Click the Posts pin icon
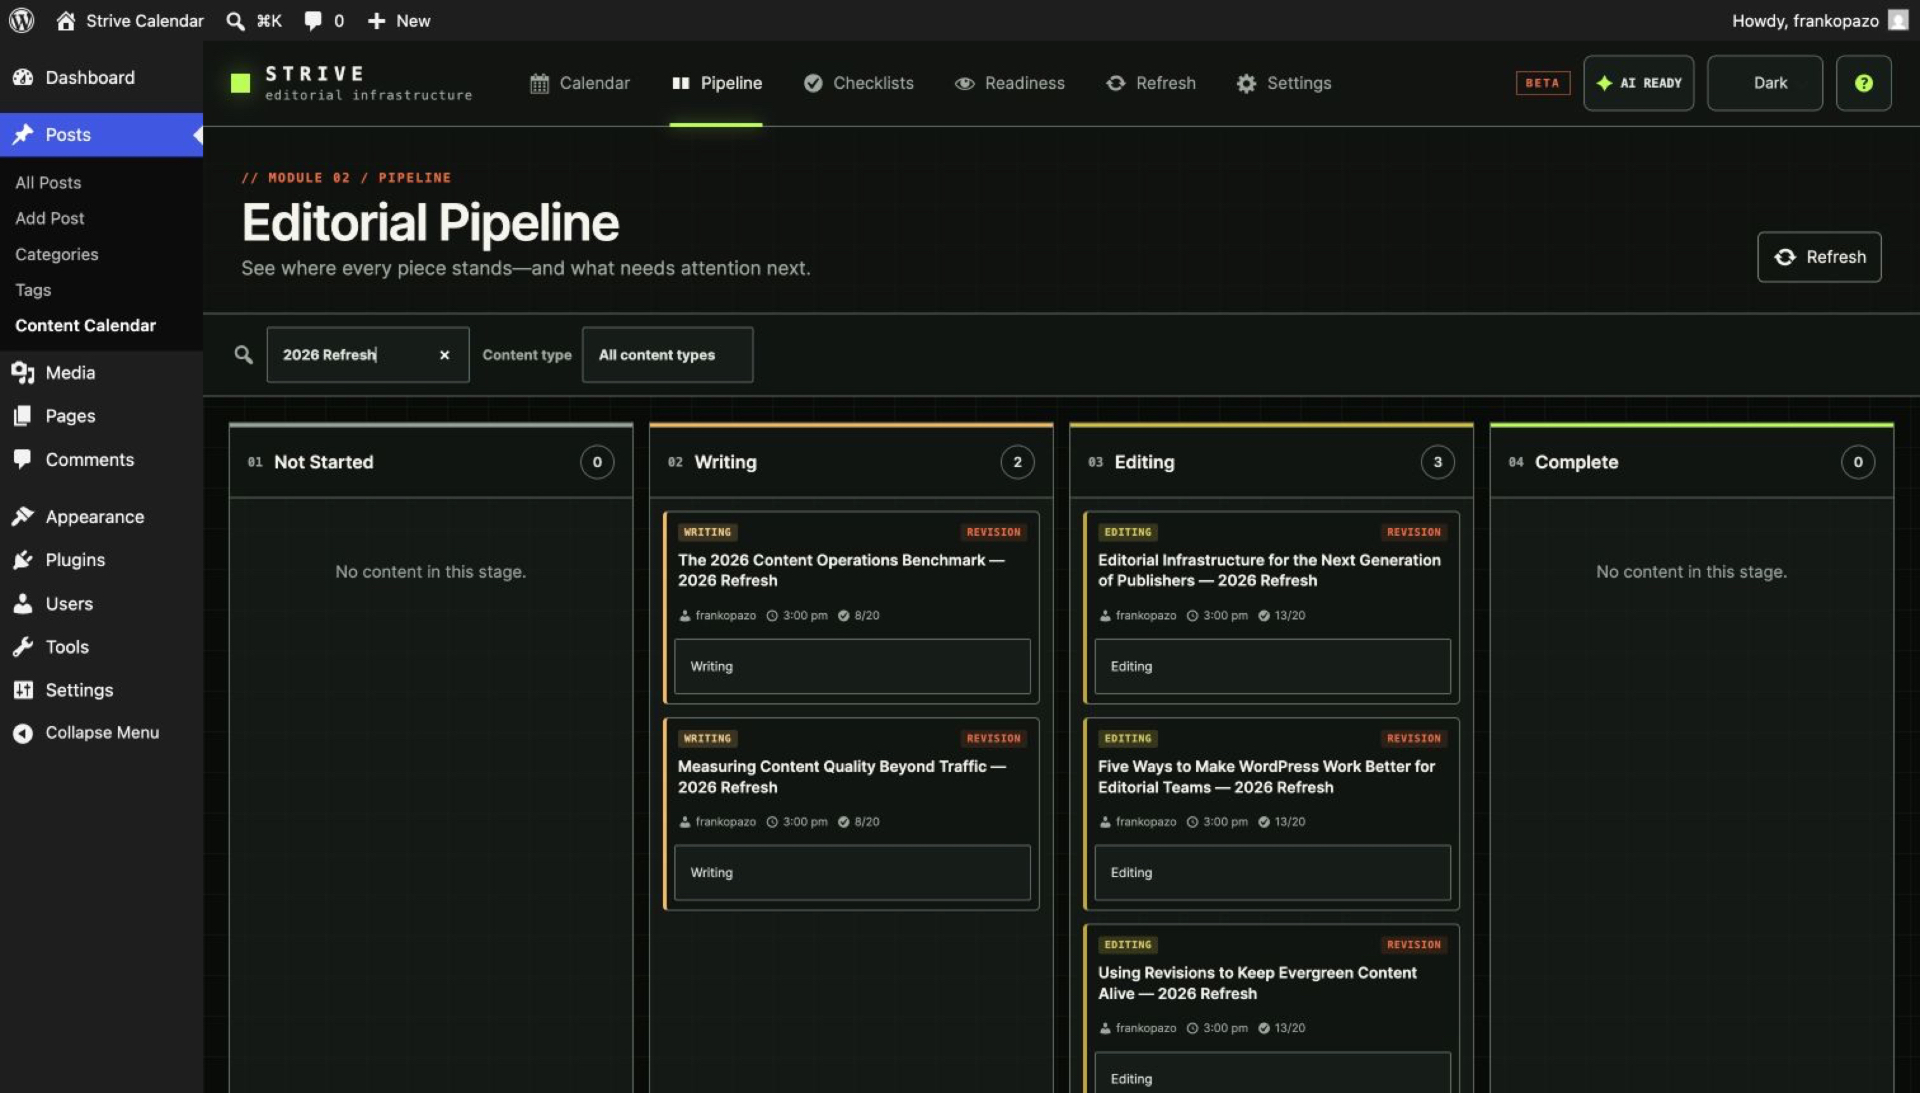 [23, 134]
